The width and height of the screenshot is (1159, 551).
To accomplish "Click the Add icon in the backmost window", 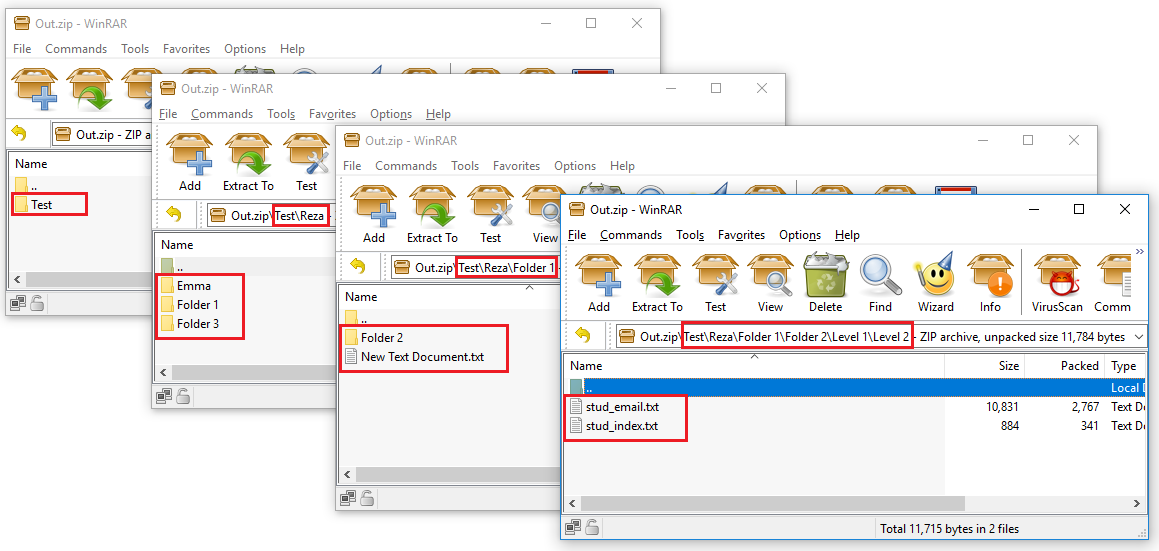I will click(x=36, y=87).
